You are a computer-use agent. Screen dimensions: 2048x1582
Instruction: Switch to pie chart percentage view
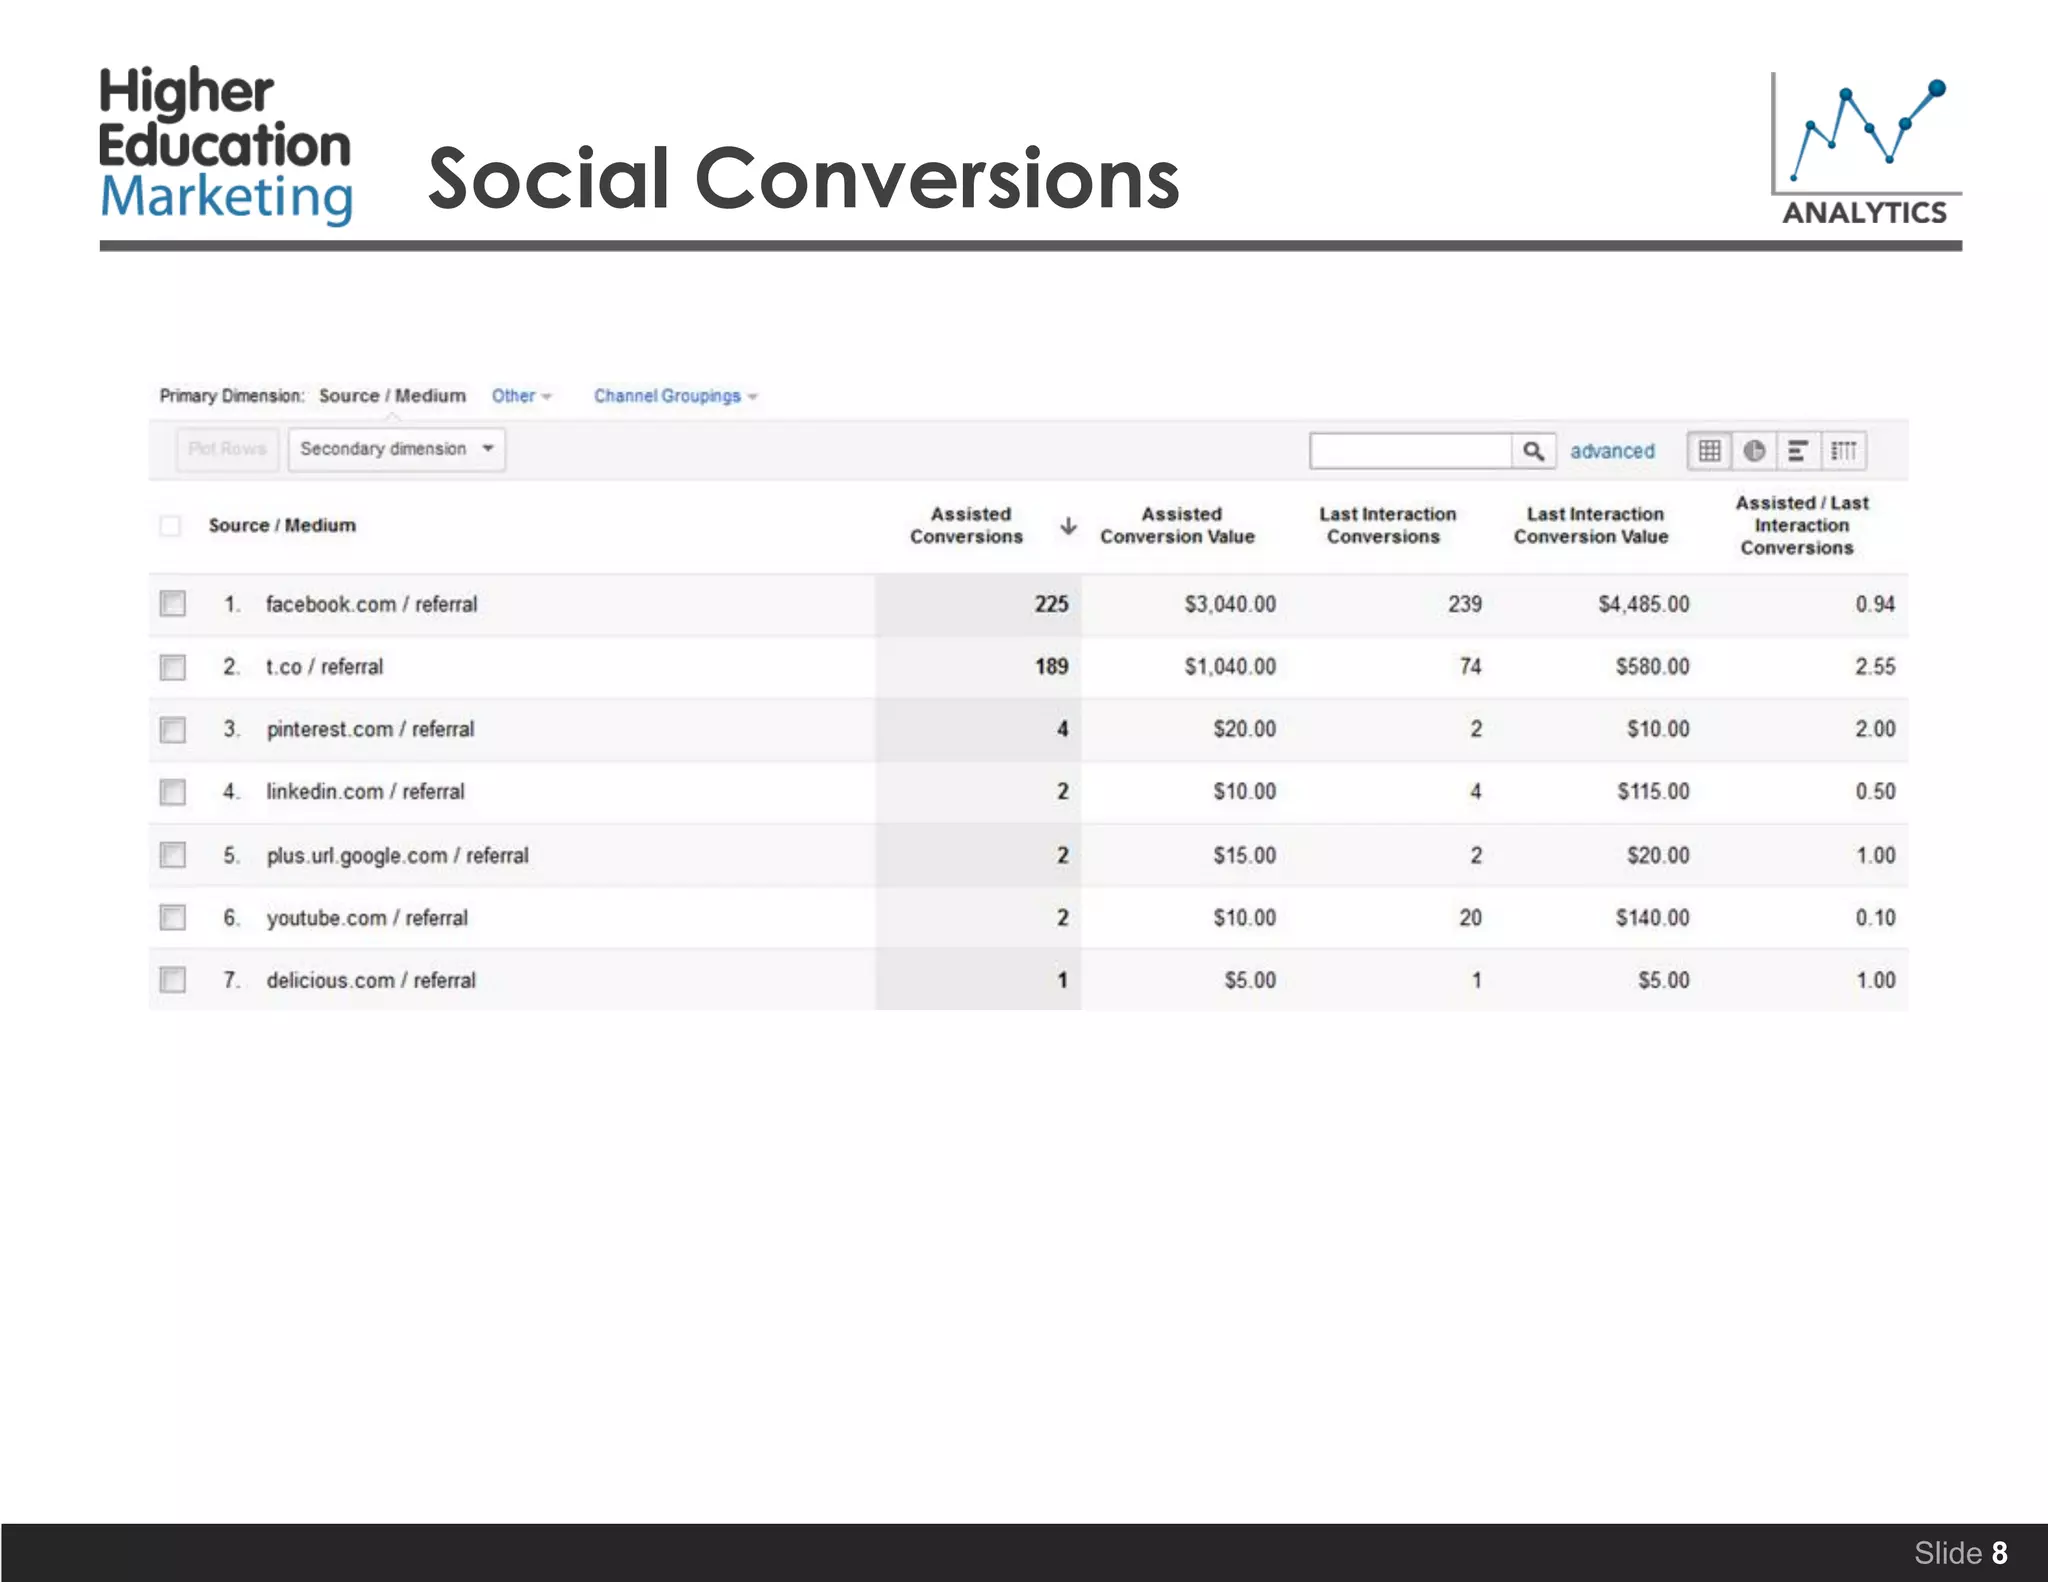[1754, 451]
